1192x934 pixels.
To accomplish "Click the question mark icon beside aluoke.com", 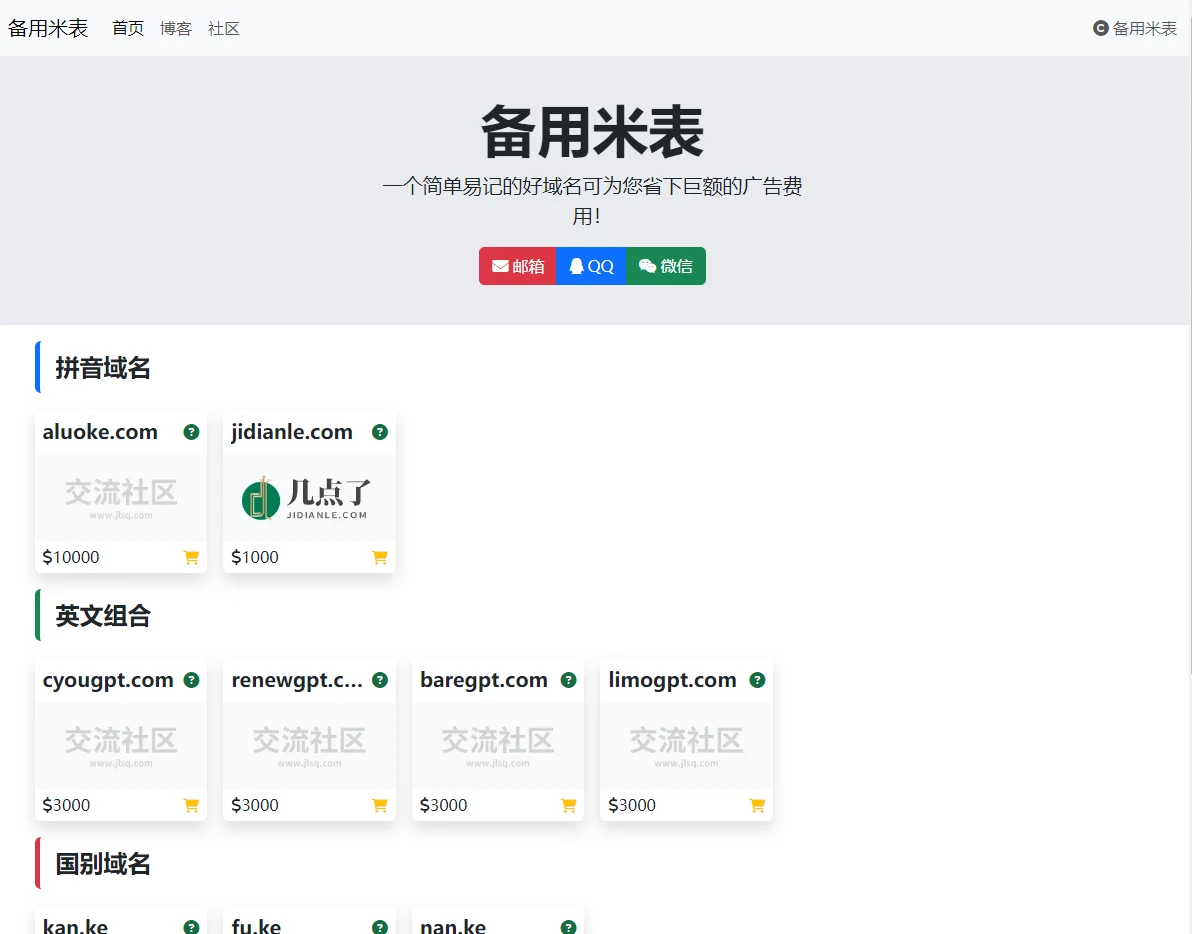I will point(191,432).
